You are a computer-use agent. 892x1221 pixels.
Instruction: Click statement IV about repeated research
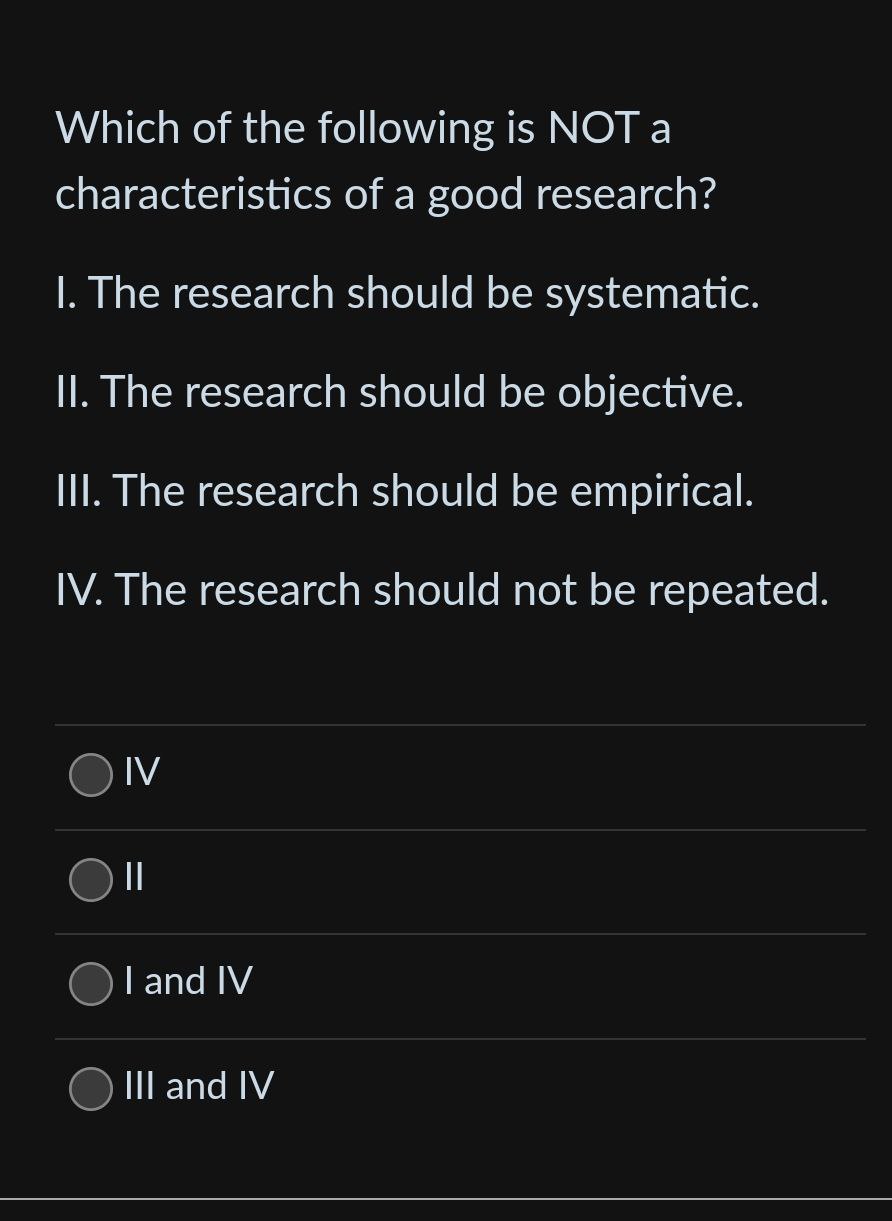tap(442, 590)
